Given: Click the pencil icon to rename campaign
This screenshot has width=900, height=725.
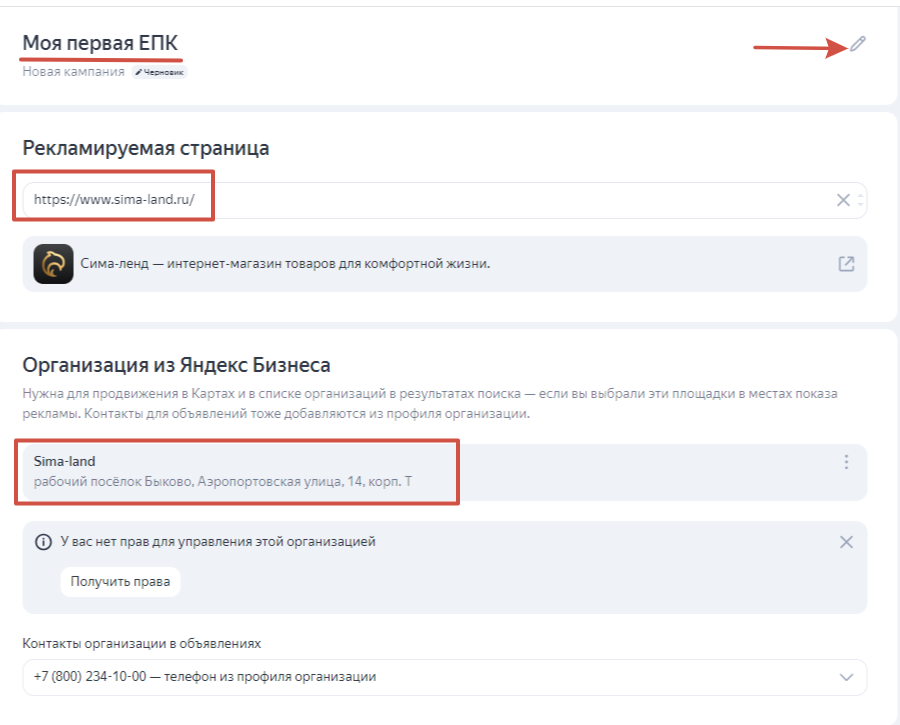Looking at the screenshot, I should click(x=858, y=44).
